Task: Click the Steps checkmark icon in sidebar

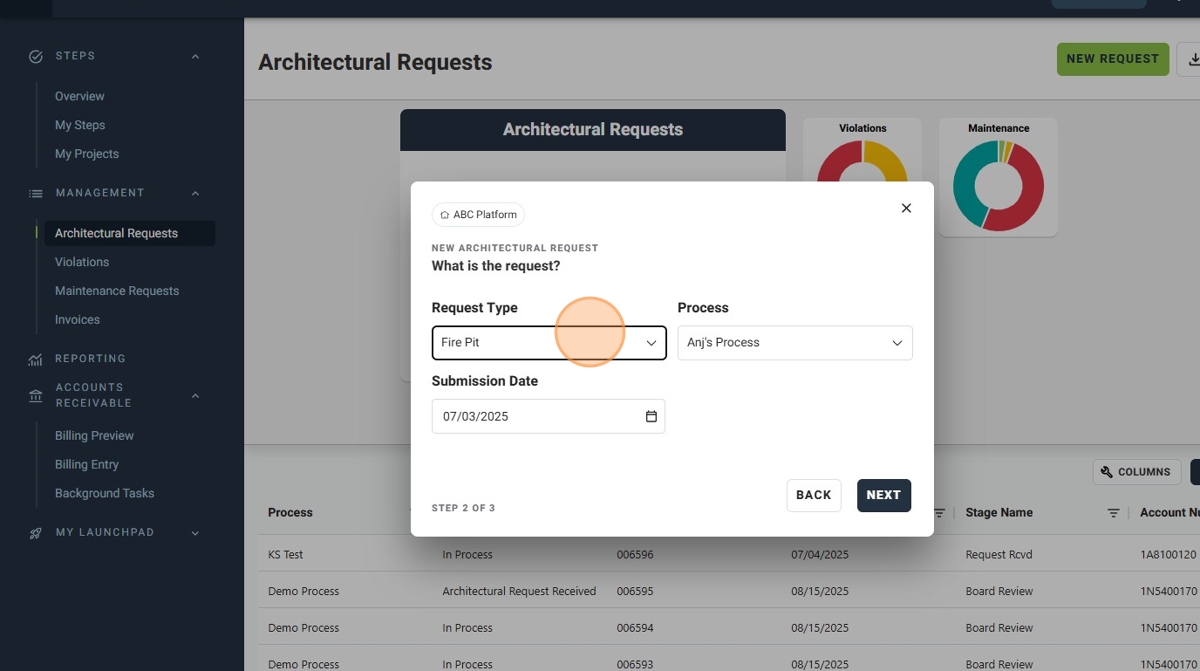Action: [x=36, y=56]
